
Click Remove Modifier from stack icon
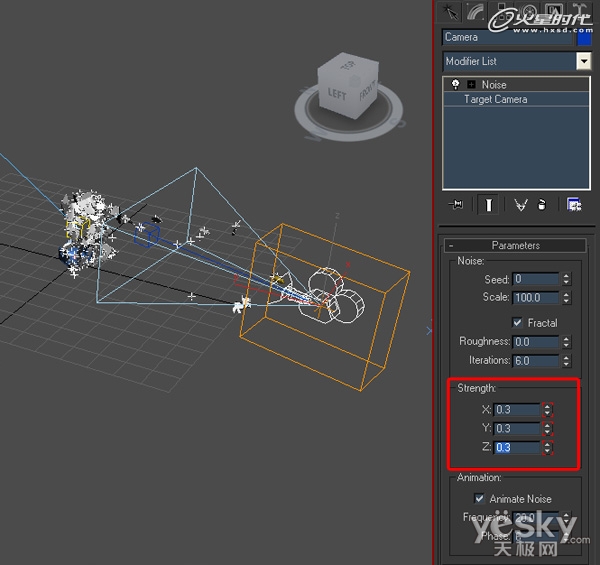point(541,205)
